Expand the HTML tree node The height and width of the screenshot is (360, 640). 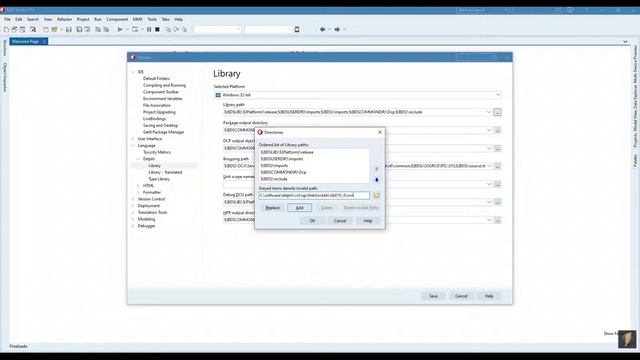click(x=138, y=186)
